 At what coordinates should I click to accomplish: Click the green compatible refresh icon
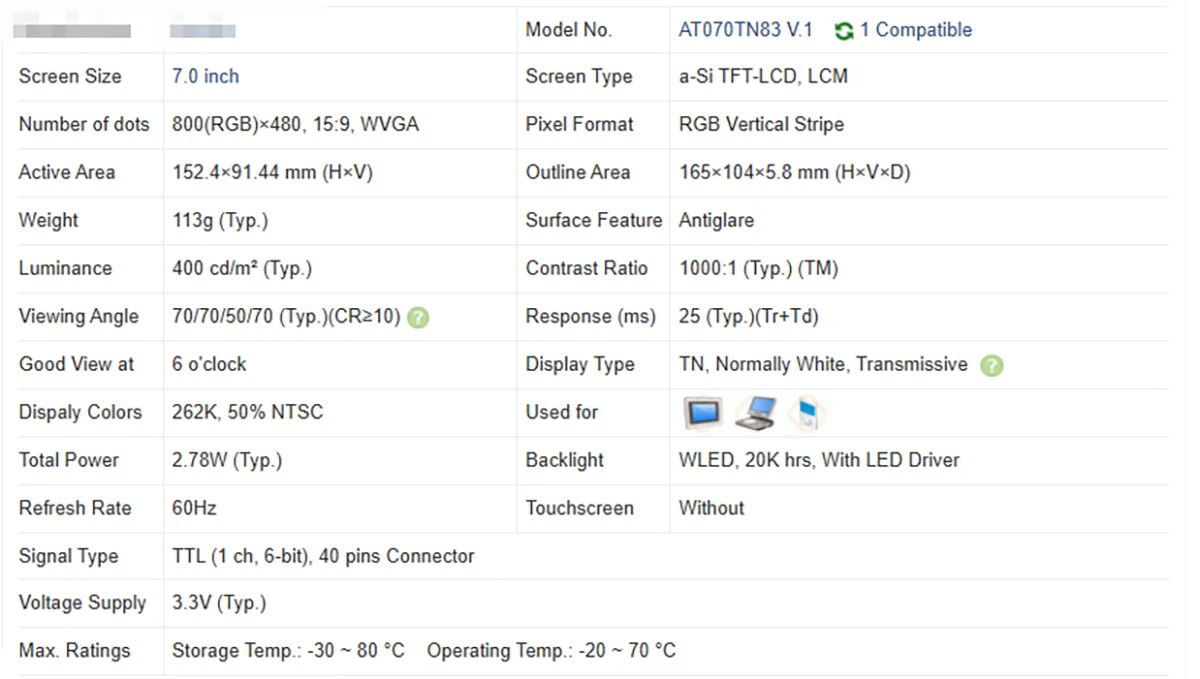pyautogui.click(x=843, y=31)
